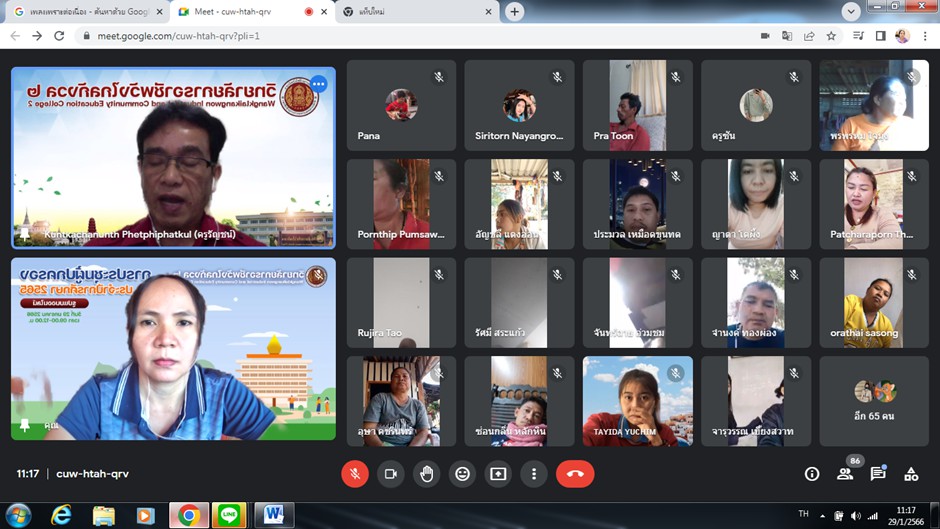940x529 pixels.
Task: Select orathai sasong participant tile
Action: pos(874,303)
